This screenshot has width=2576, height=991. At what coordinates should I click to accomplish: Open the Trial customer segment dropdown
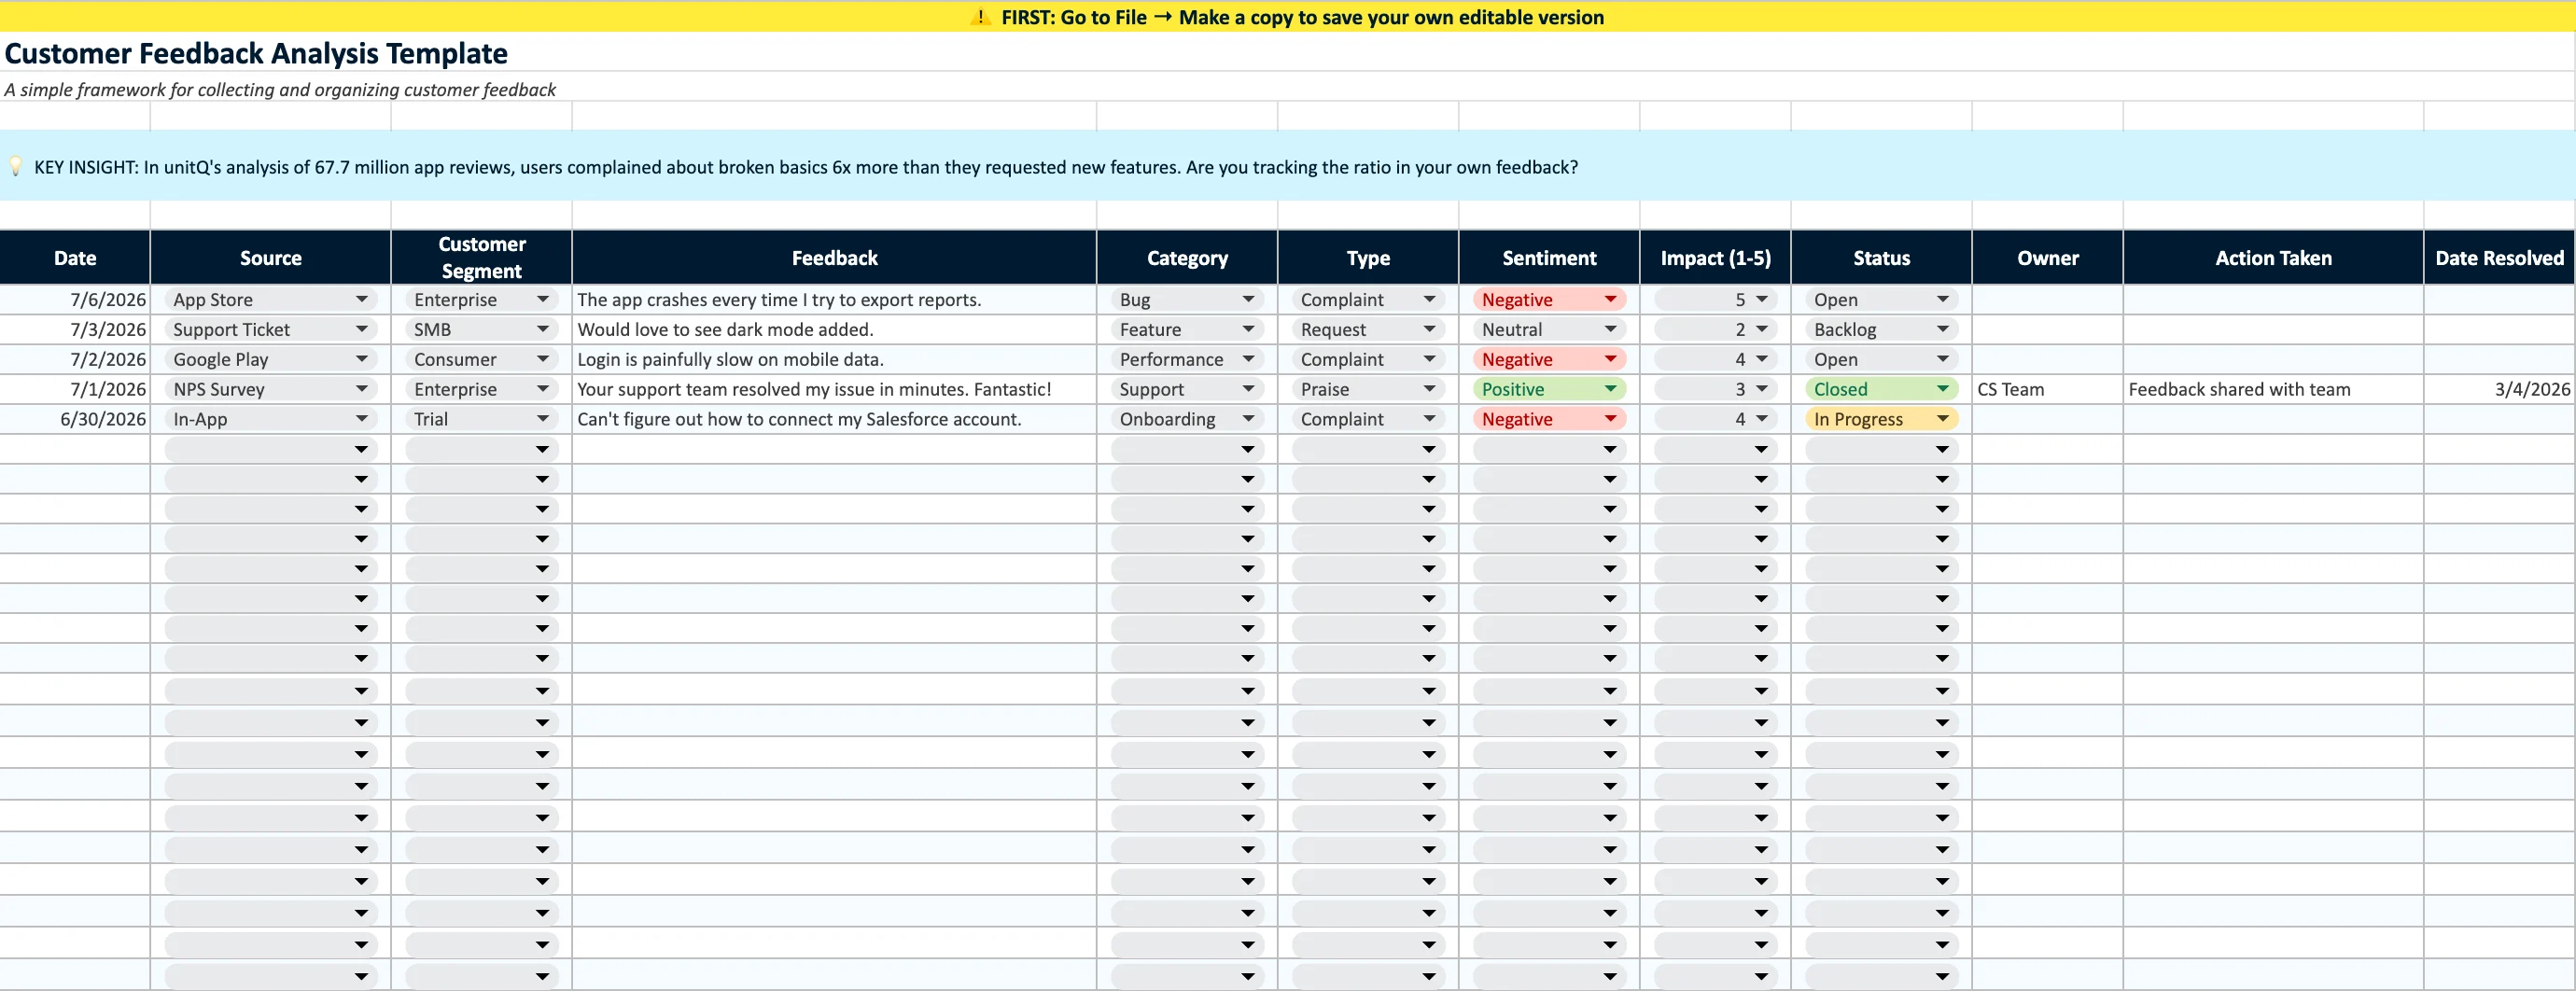pyautogui.click(x=481, y=419)
